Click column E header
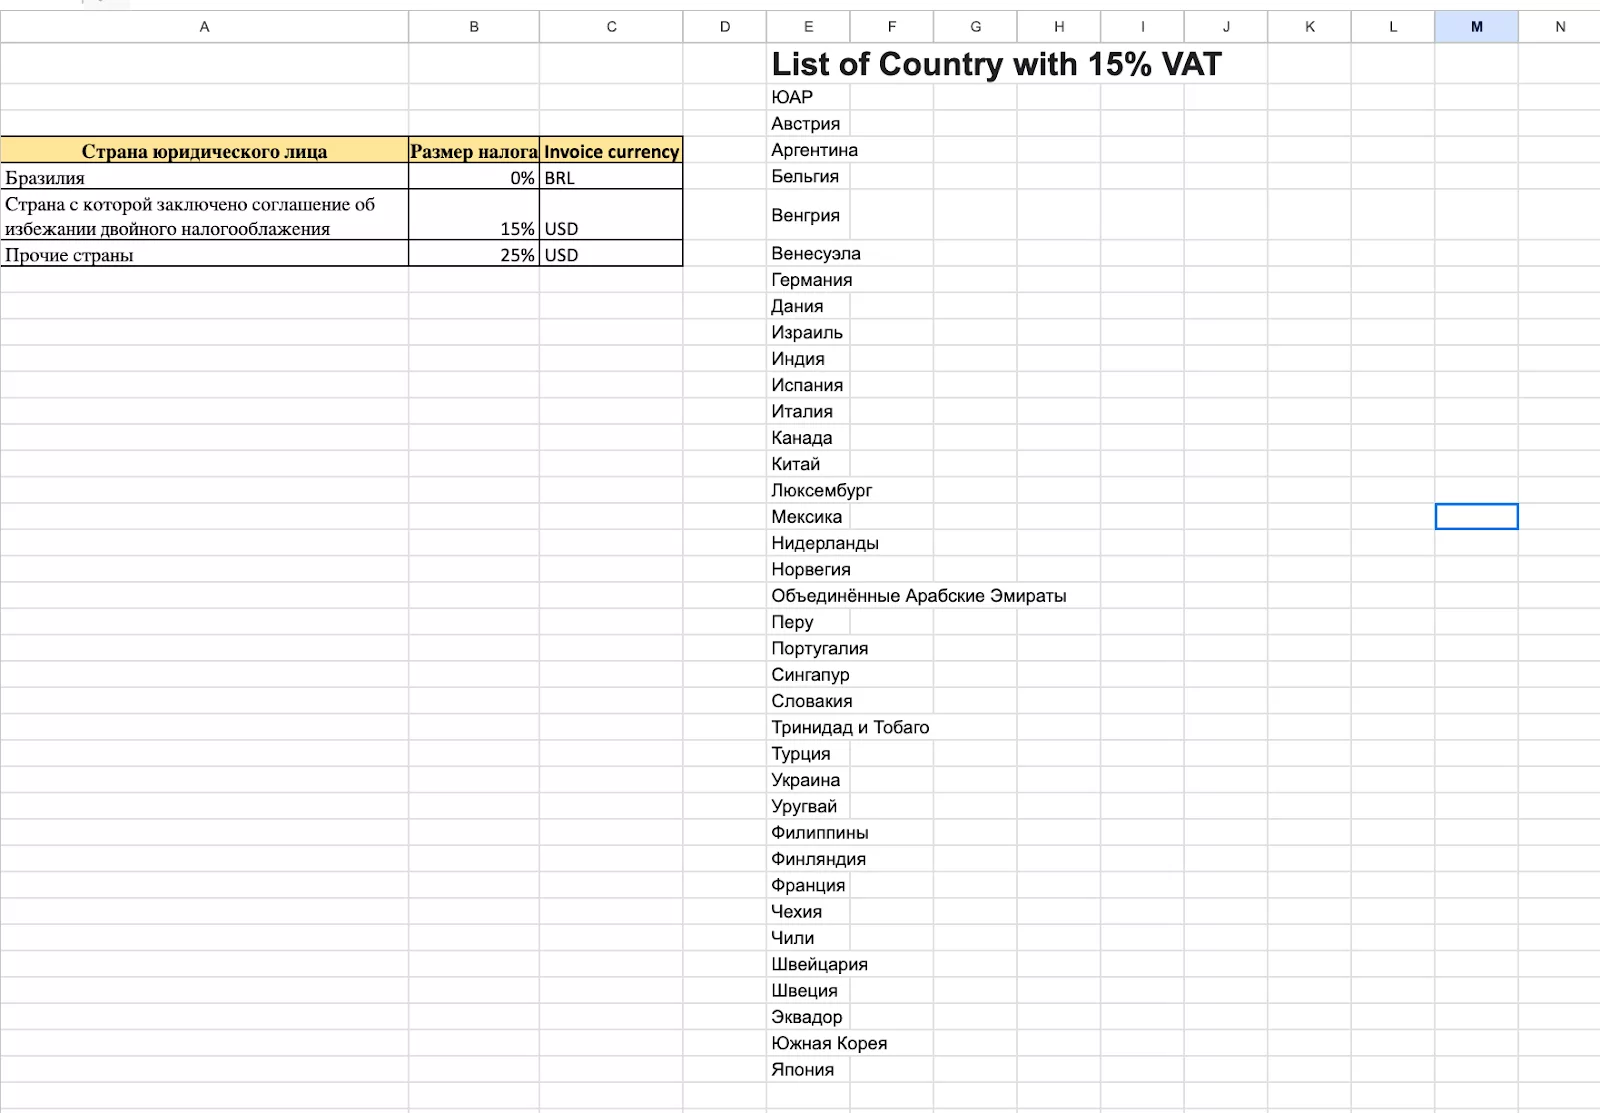 coord(808,27)
